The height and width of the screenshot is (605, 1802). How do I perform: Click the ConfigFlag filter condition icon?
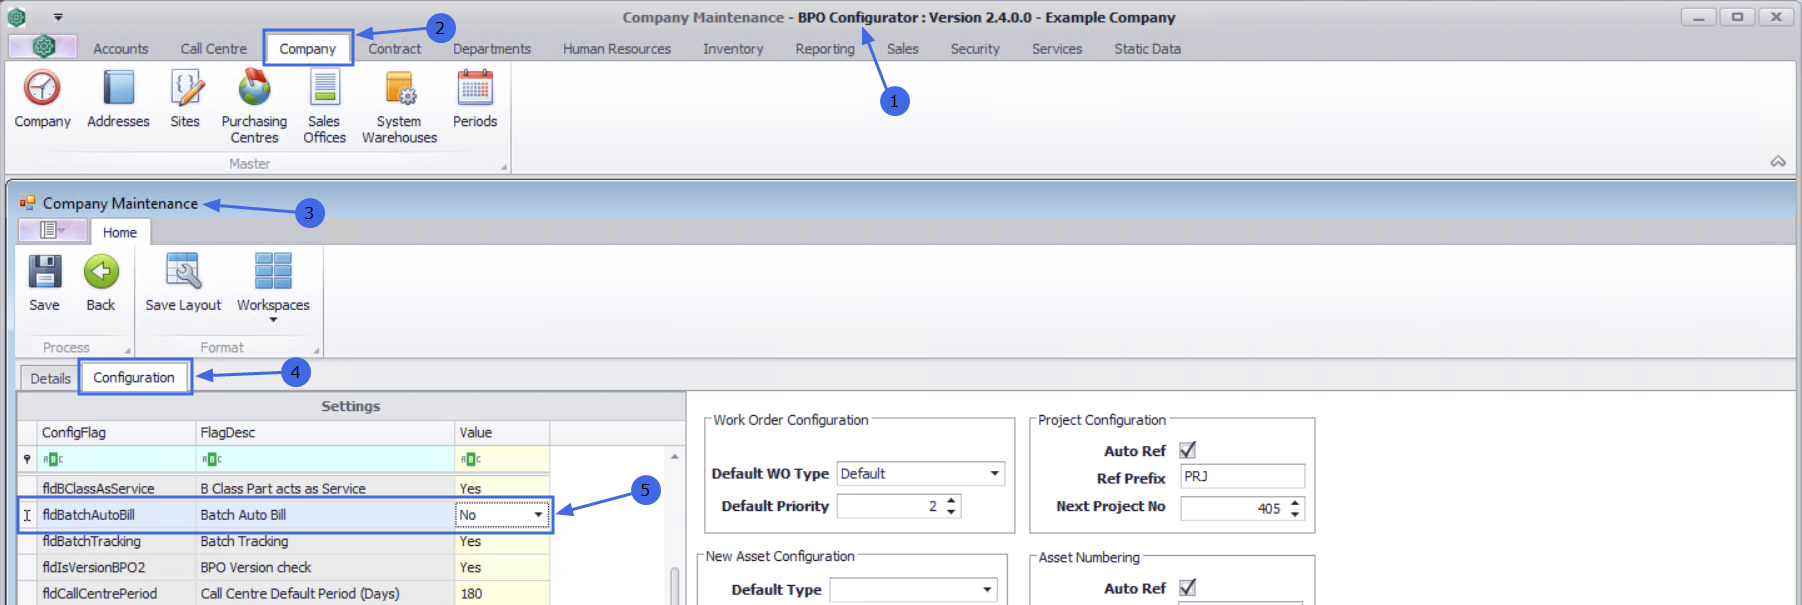[52, 459]
